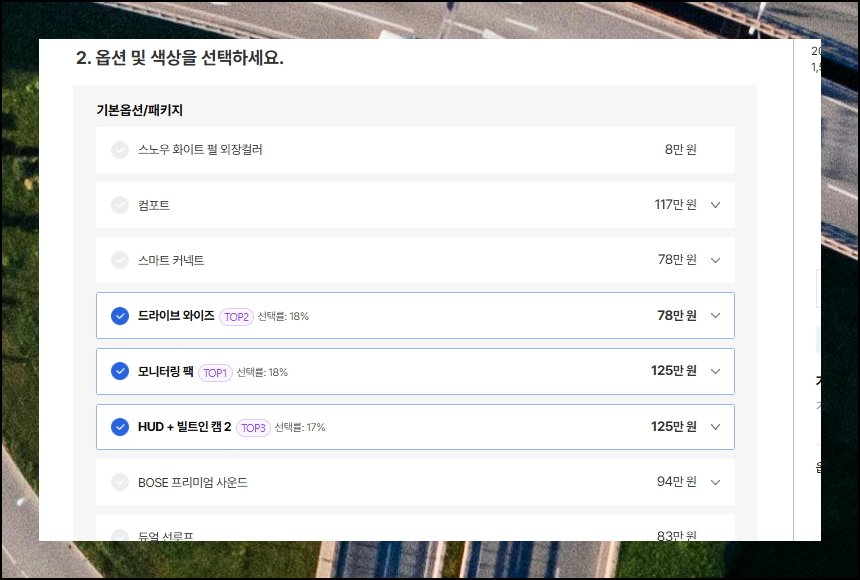Click the BOSE 프리미엄 사운드 label
The height and width of the screenshot is (580, 860).
[x=193, y=482]
